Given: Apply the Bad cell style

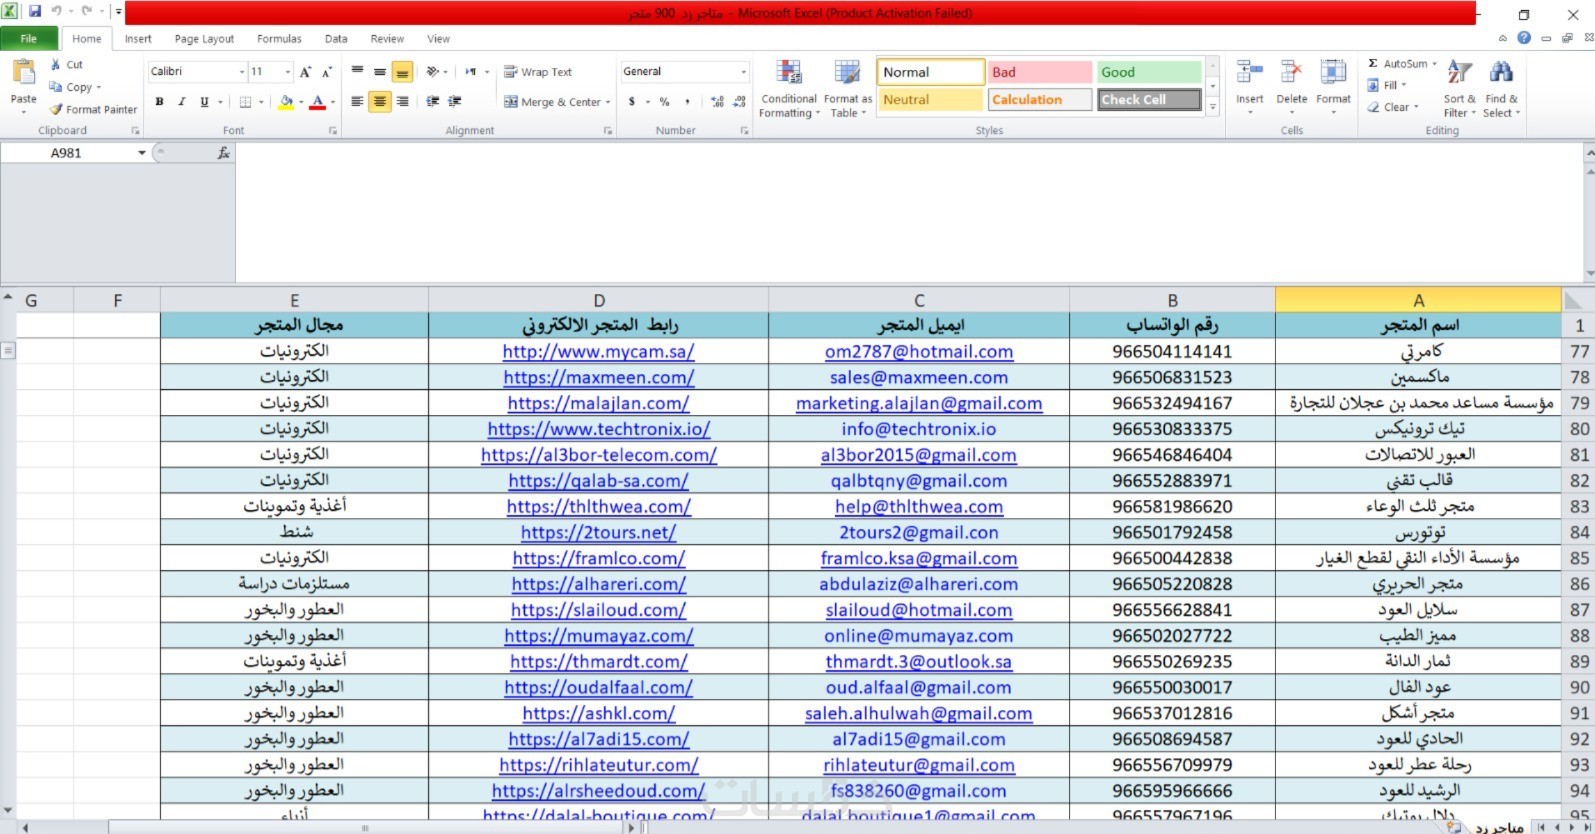Looking at the screenshot, I should pos(1040,72).
